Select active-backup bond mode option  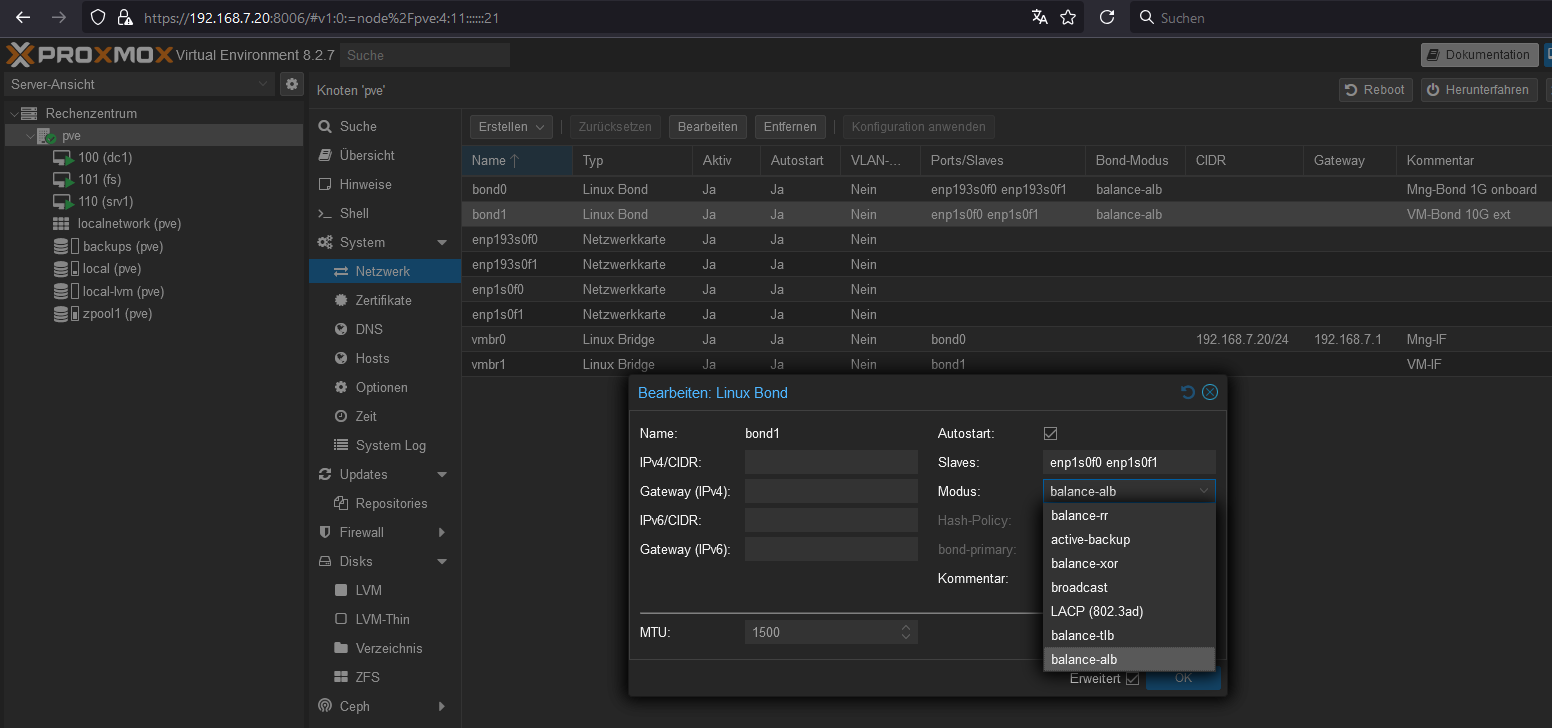click(x=1090, y=539)
